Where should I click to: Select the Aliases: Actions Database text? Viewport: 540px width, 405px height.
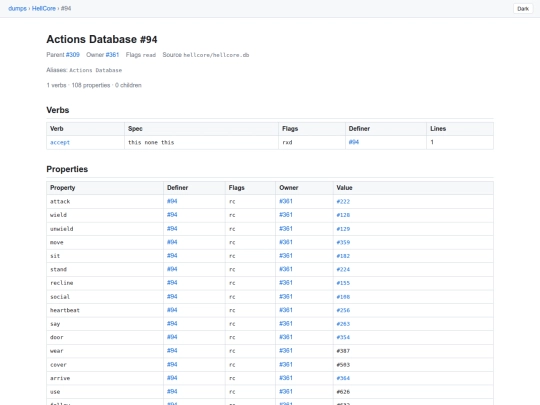click(x=84, y=70)
